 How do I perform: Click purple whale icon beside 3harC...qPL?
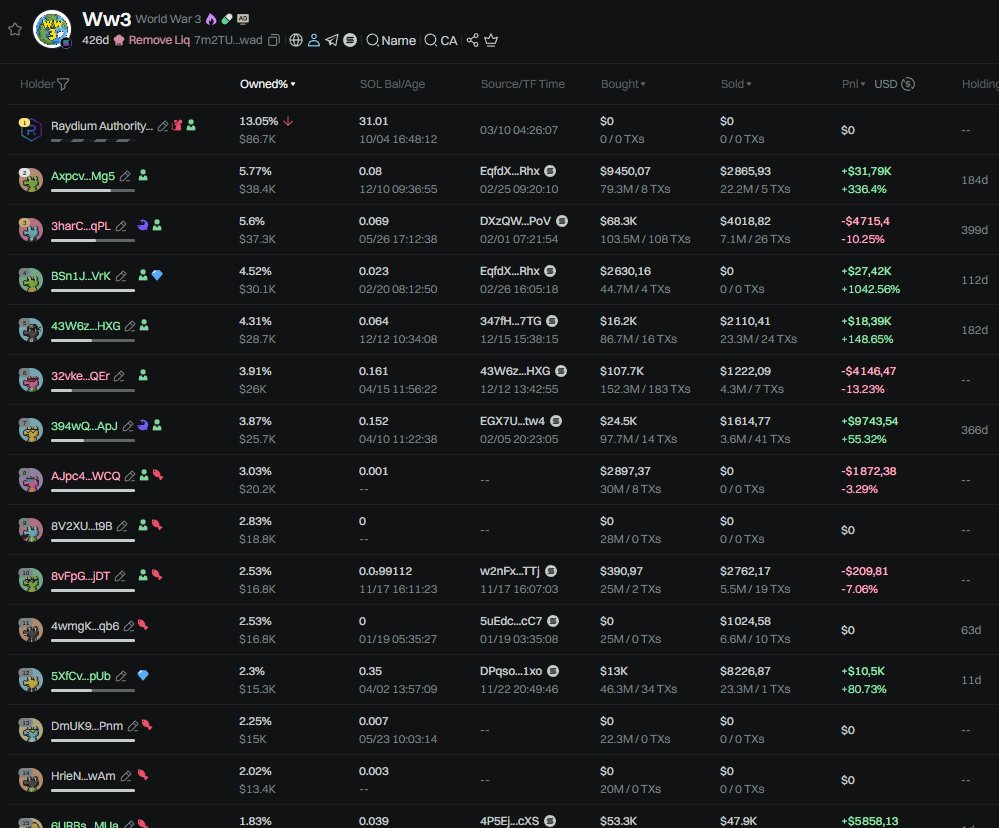click(143, 225)
